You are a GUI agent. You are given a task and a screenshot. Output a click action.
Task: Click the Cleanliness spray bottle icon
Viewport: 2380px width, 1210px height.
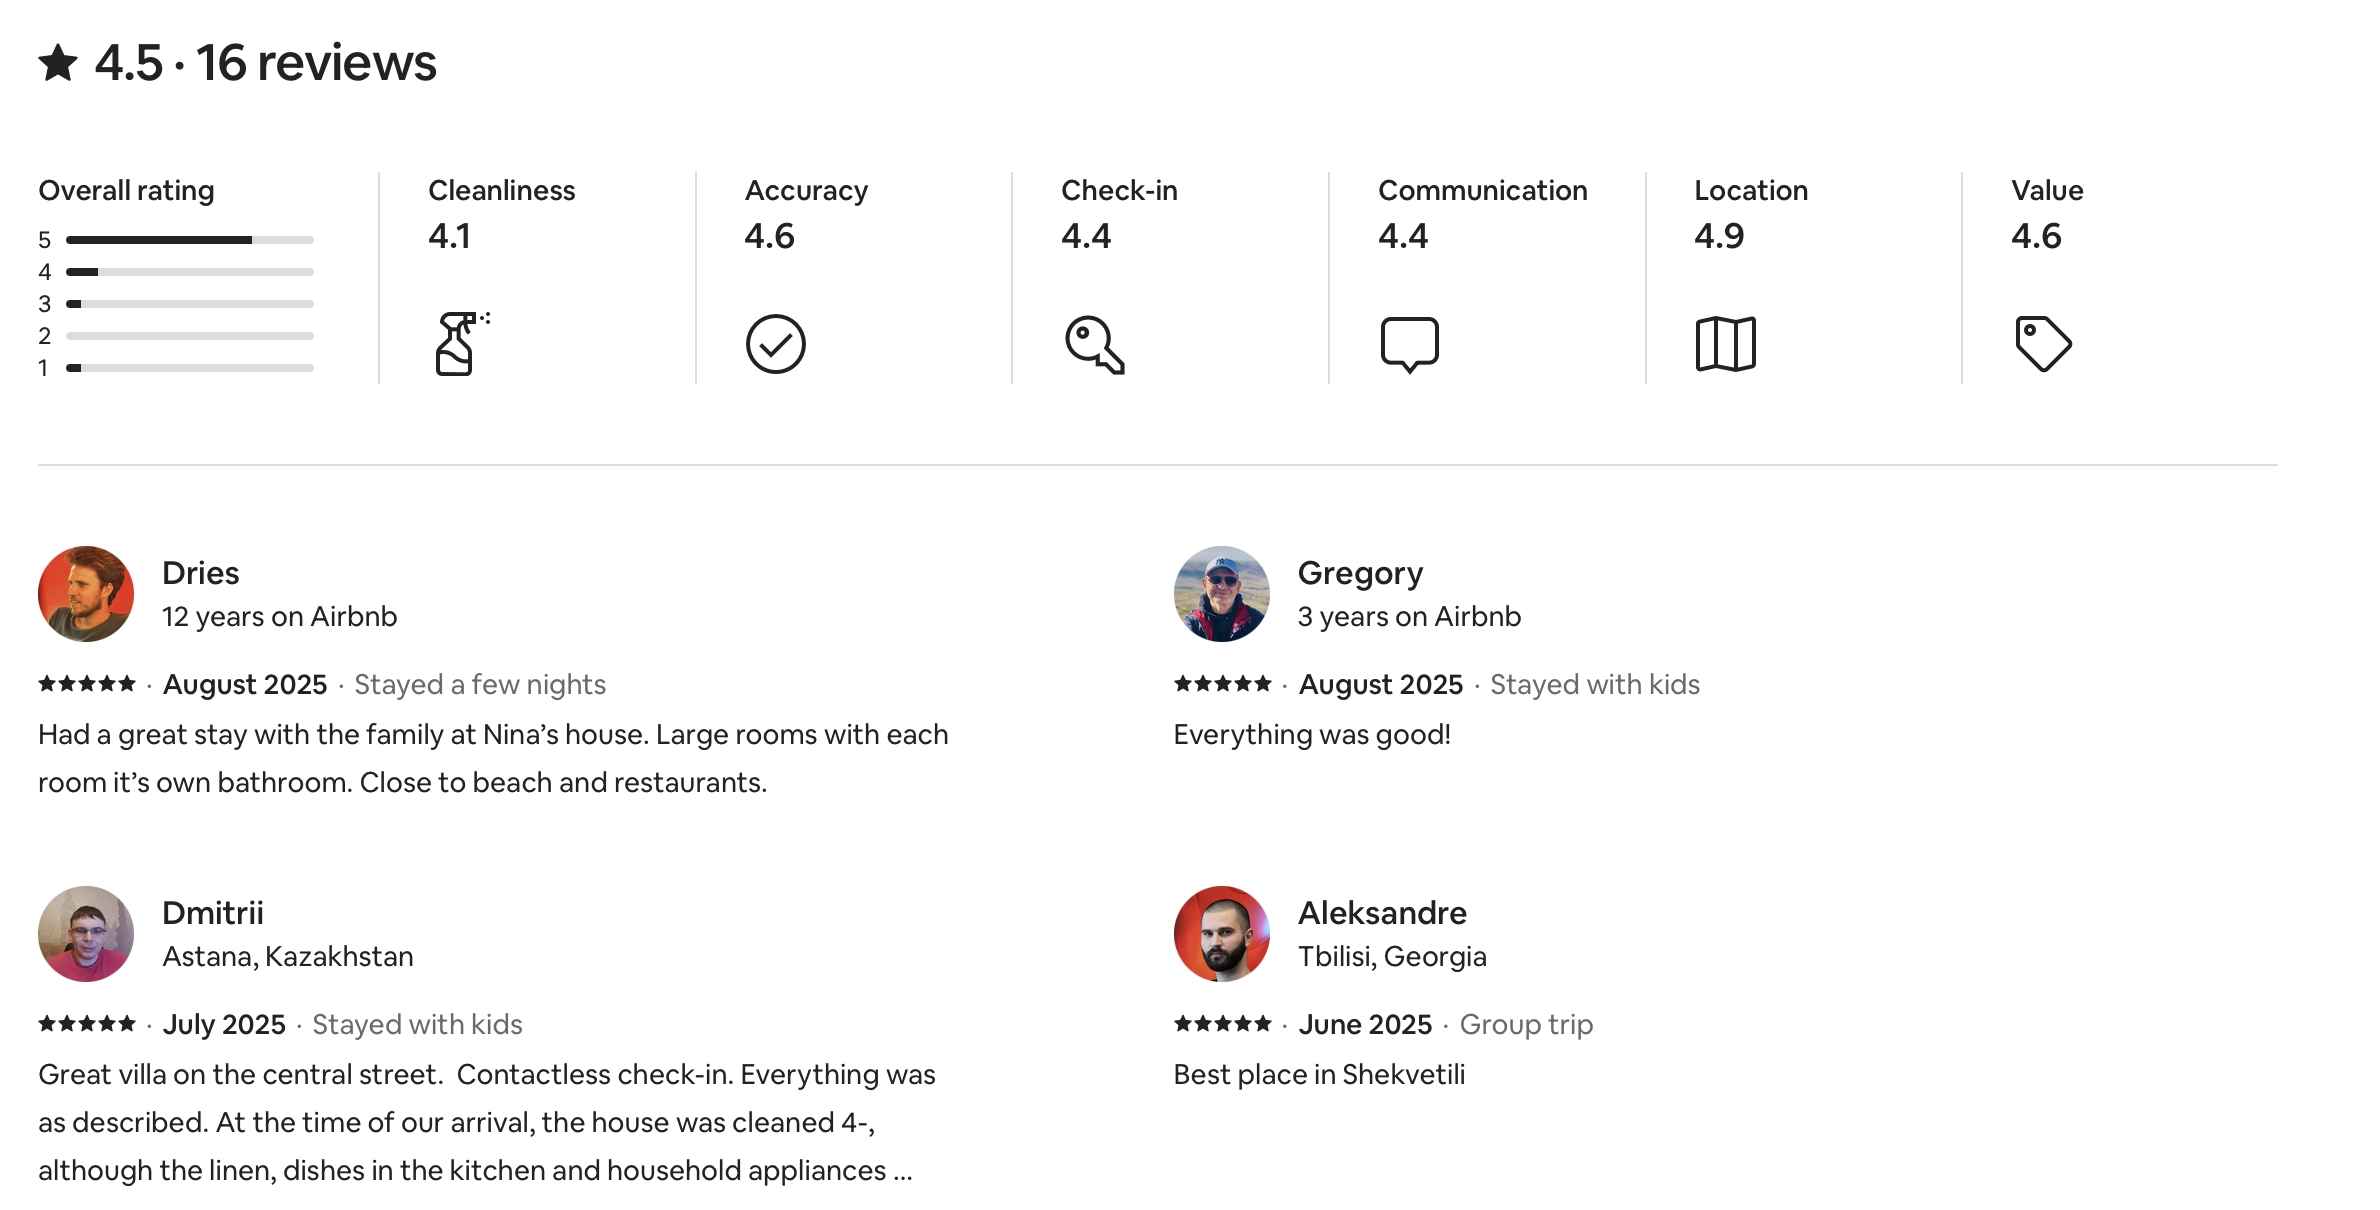point(460,344)
